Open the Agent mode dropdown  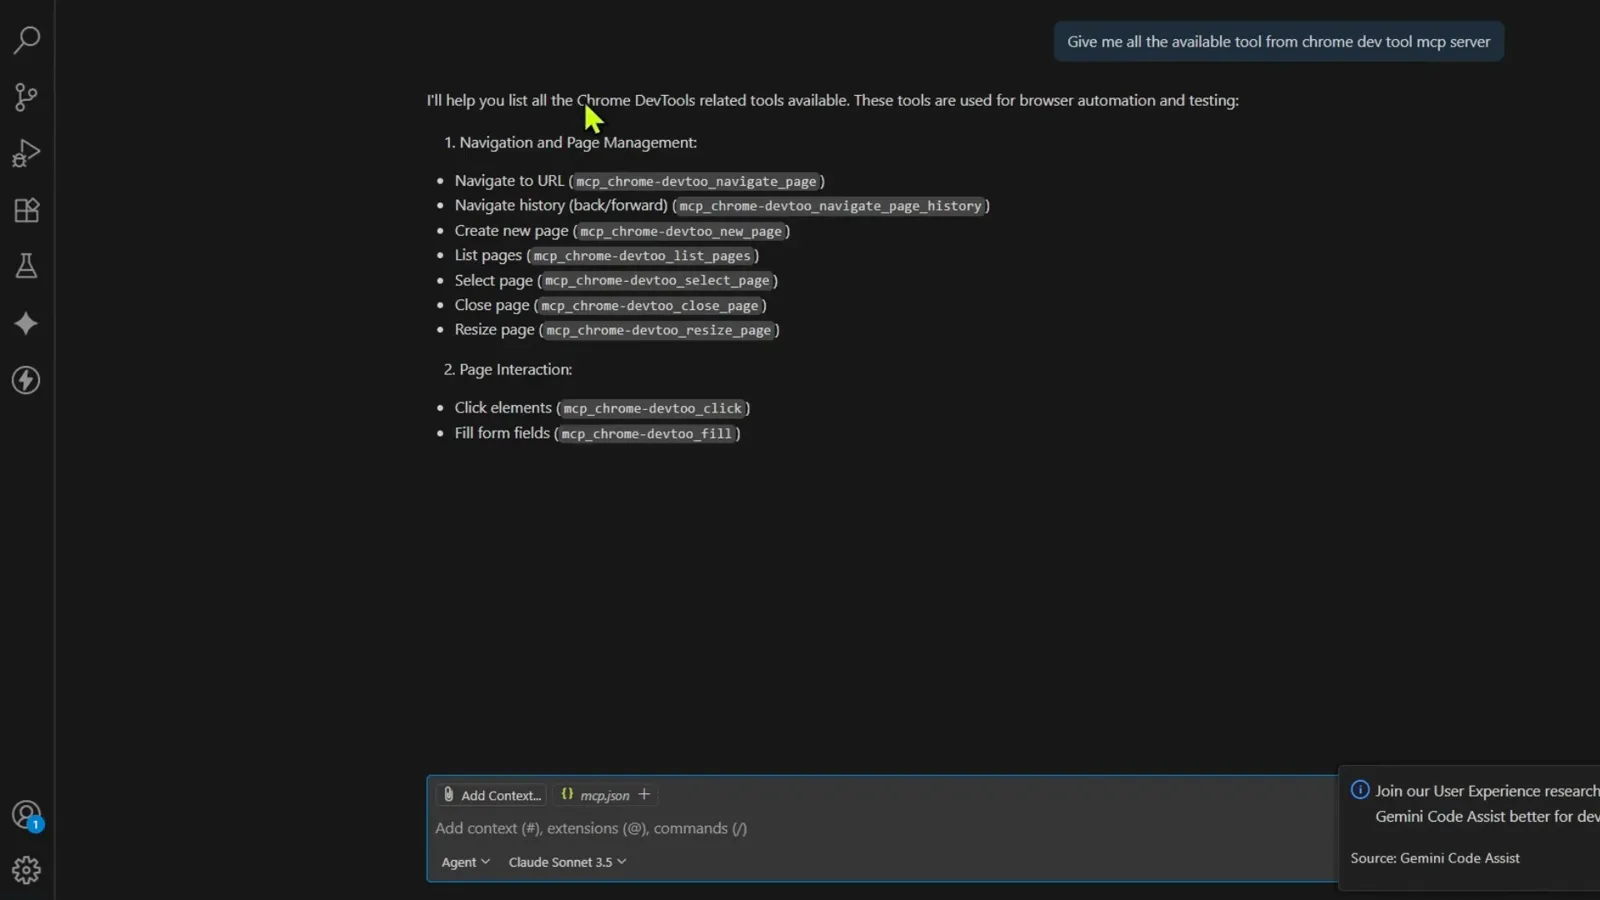(x=466, y=862)
